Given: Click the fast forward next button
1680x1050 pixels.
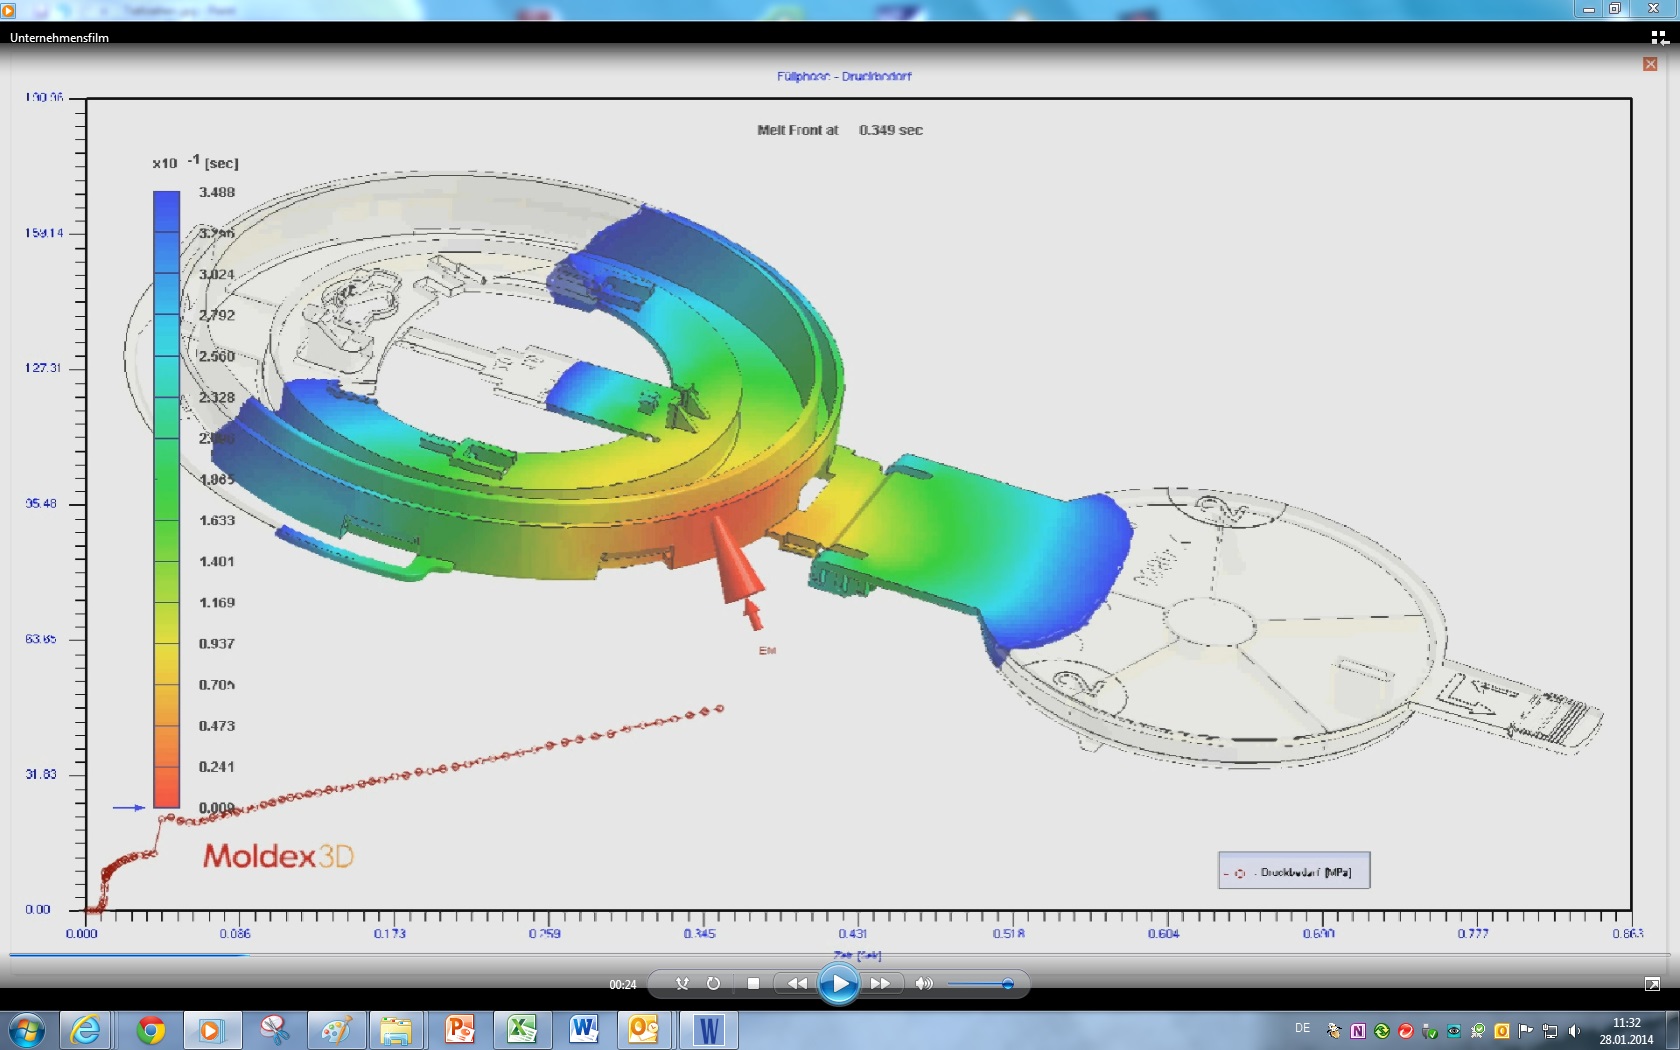Looking at the screenshot, I should (880, 984).
